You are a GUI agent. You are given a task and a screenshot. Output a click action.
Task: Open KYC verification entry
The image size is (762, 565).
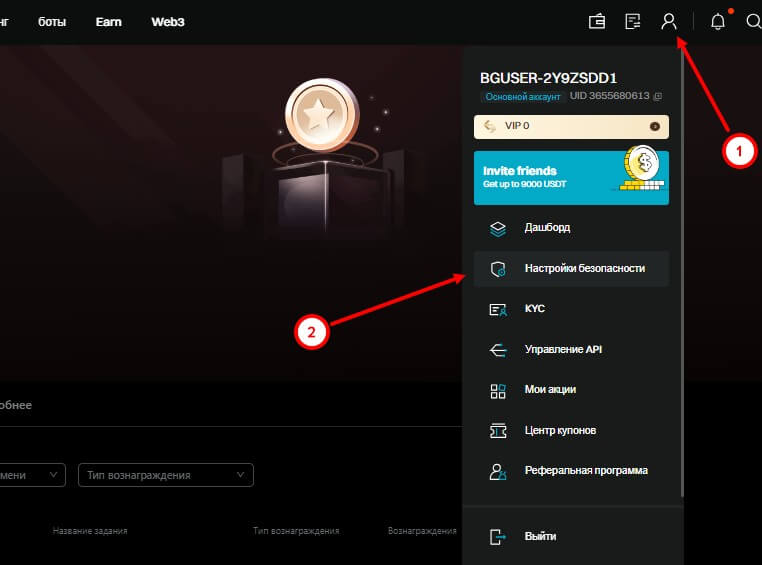point(534,309)
